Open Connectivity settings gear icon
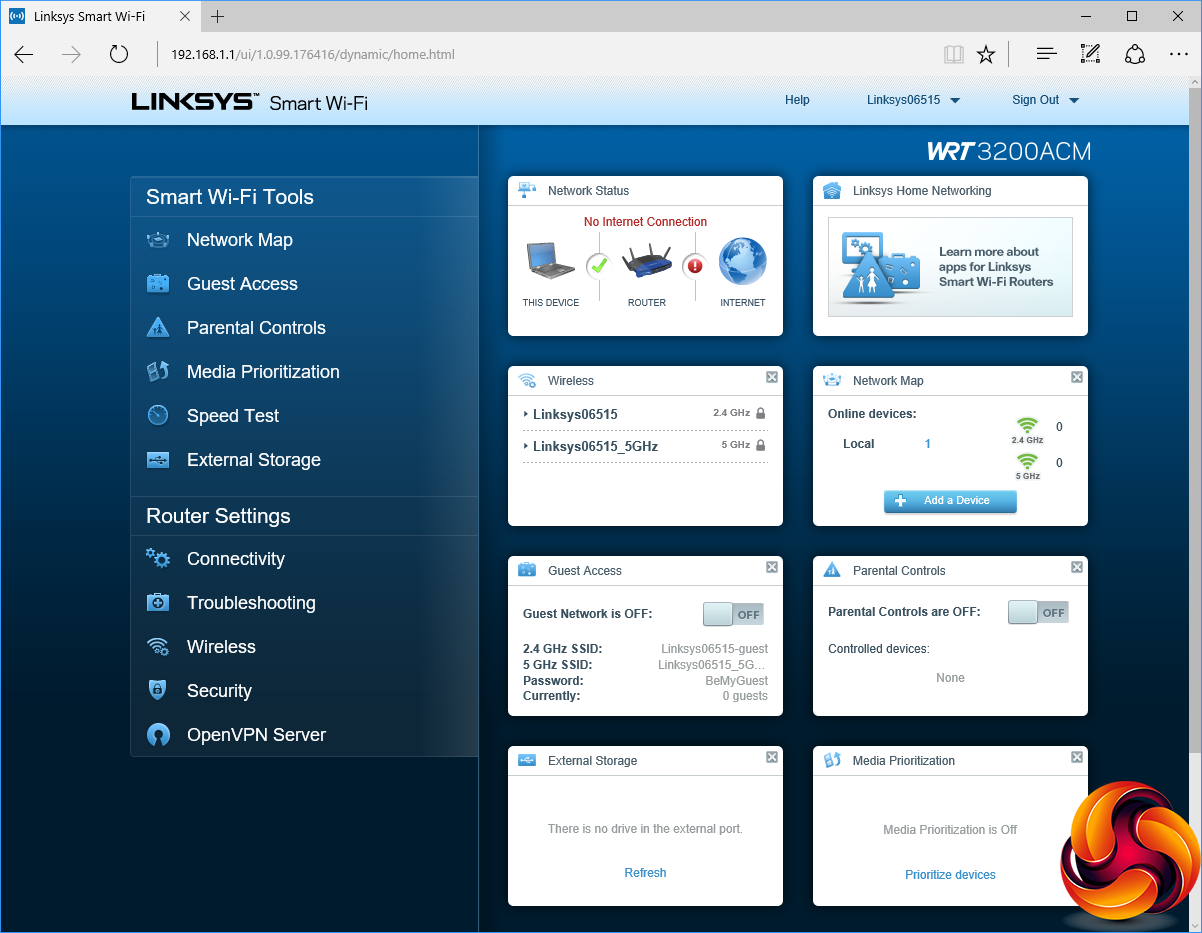This screenshot has height=933, width=1202. (x=158, y=559)
